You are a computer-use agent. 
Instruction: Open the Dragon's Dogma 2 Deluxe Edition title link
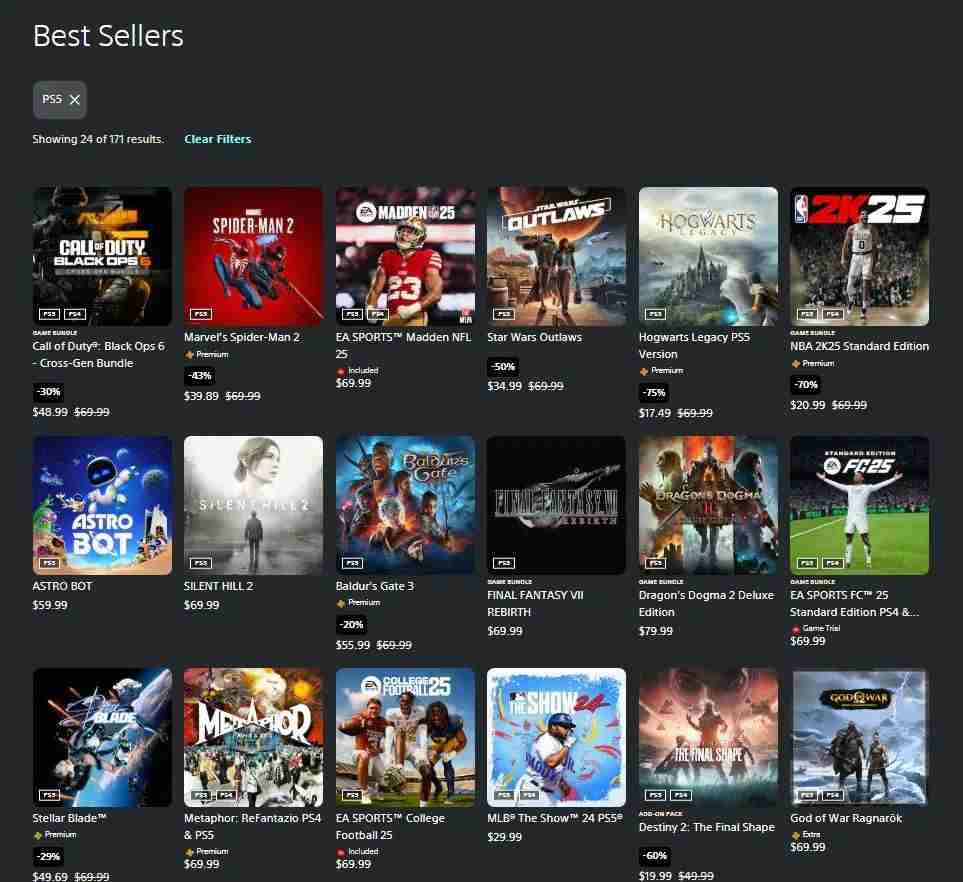(x=706, y=603)
